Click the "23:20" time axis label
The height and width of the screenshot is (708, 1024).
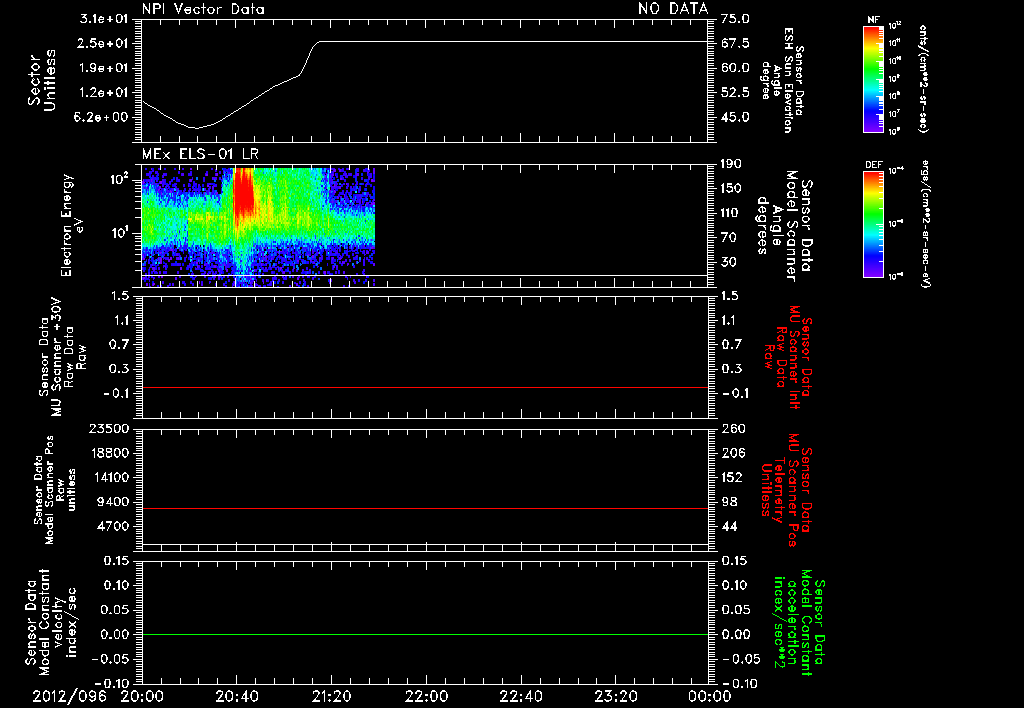click(615, 696)
